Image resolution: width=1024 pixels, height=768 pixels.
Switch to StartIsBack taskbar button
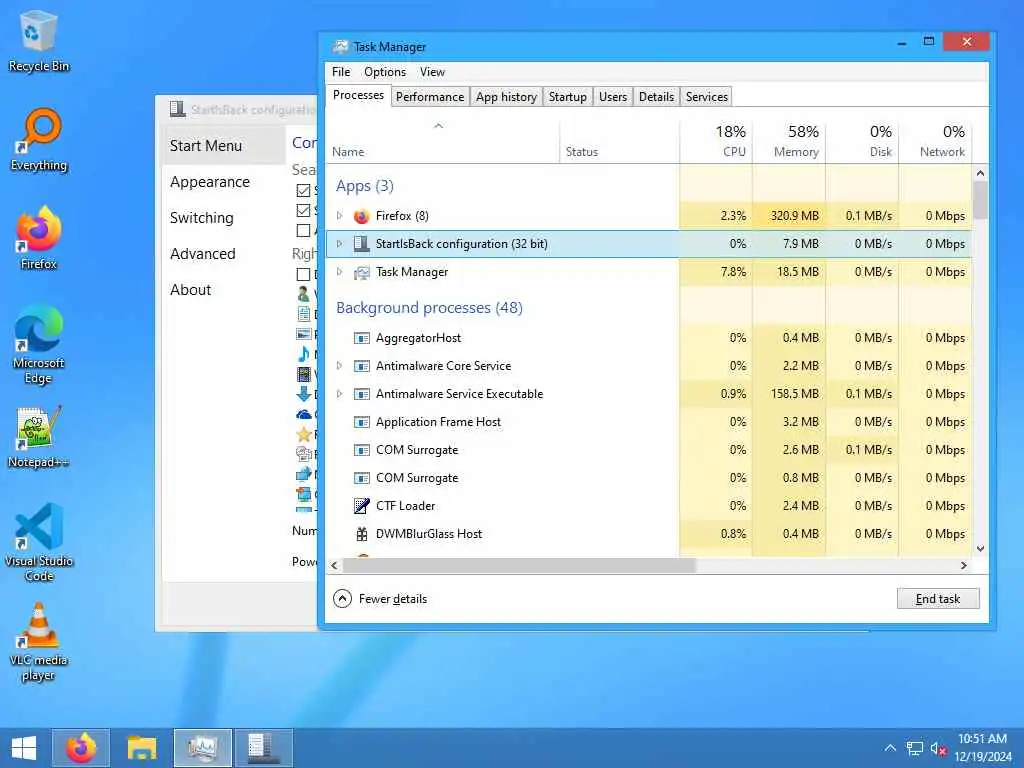click(264, 748)
